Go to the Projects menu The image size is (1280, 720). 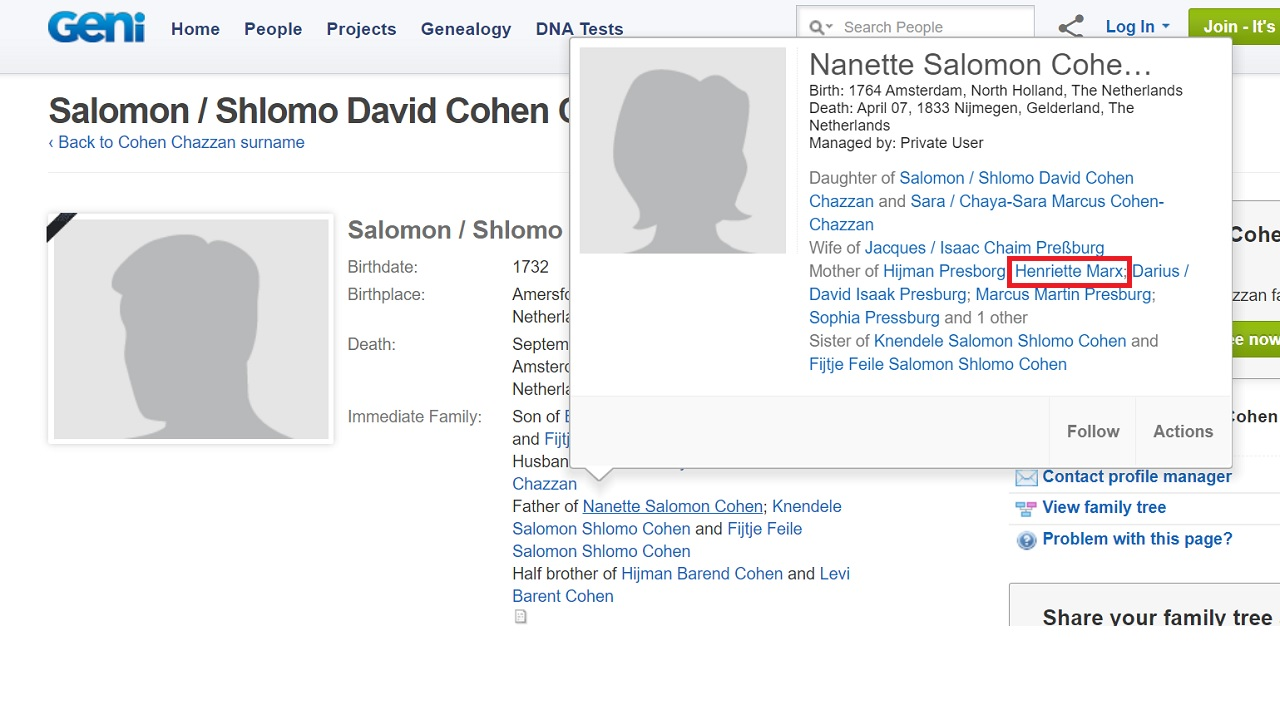pyautogui.click(x=361, y=29)
